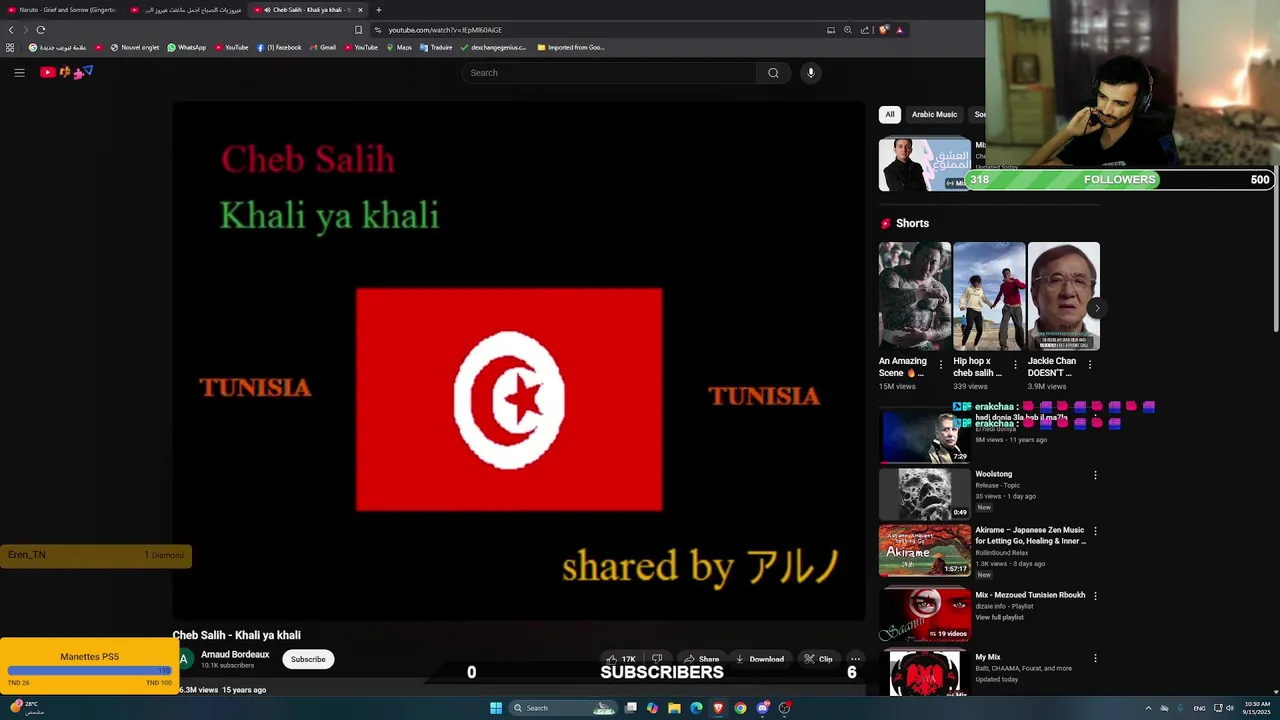
Task: Open a new browser tab
Action: tap(378, 10)
